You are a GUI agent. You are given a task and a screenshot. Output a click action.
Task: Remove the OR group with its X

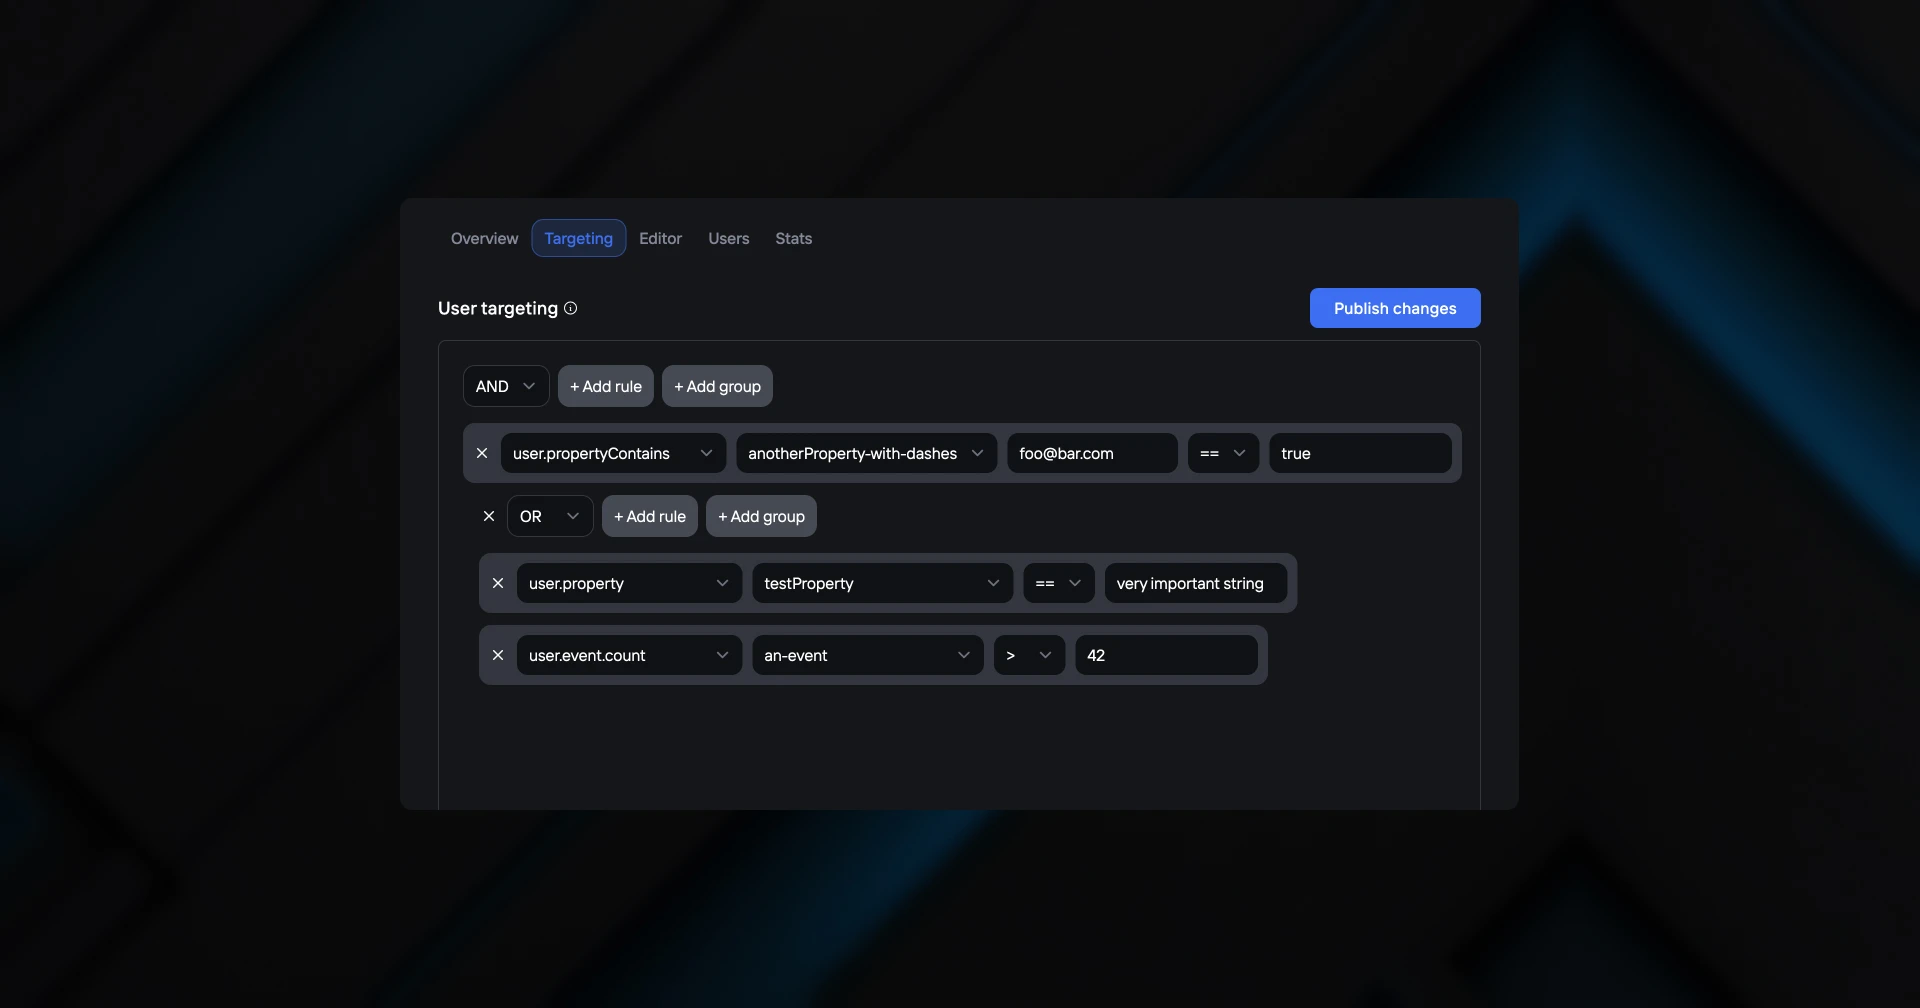pyautogui.click(x=489, y=516)
